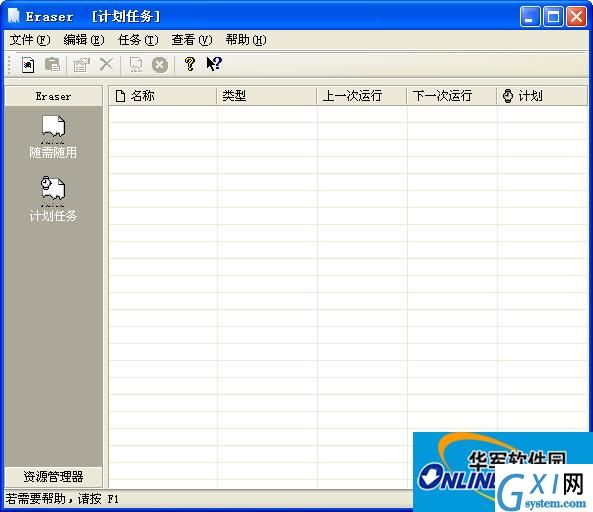This screenshot has height=512, width=593.
Task: Sort by the 下一次运行 column header
Action: (451, 96)
